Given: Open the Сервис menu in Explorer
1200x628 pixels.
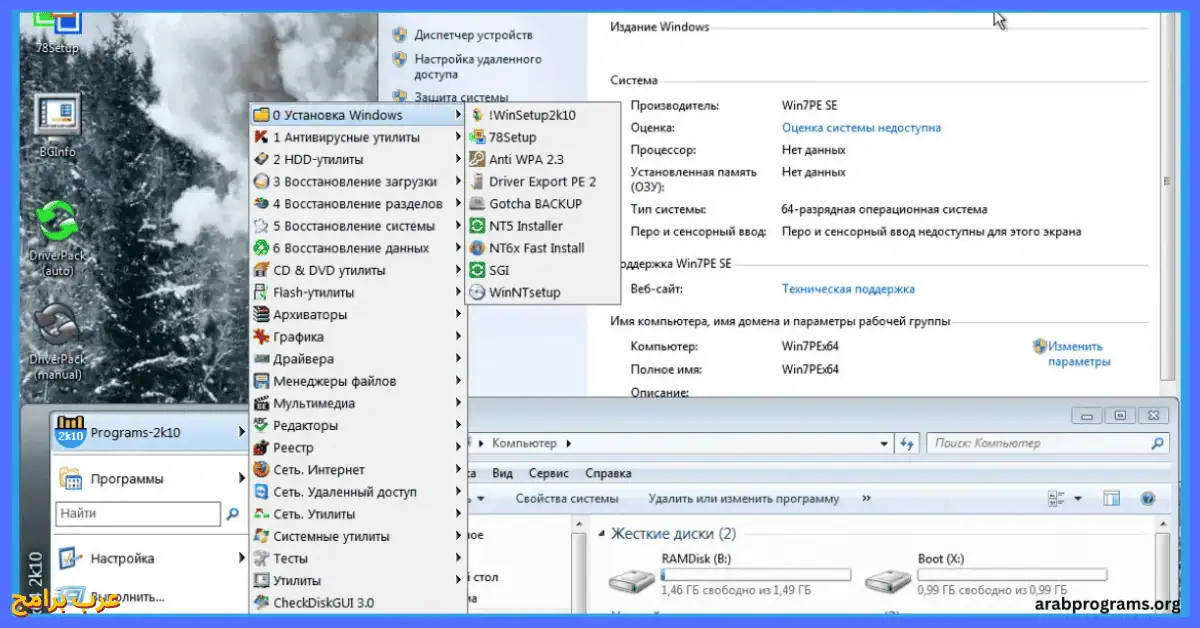Looking at the screenshot, I should tap(549, 473).
